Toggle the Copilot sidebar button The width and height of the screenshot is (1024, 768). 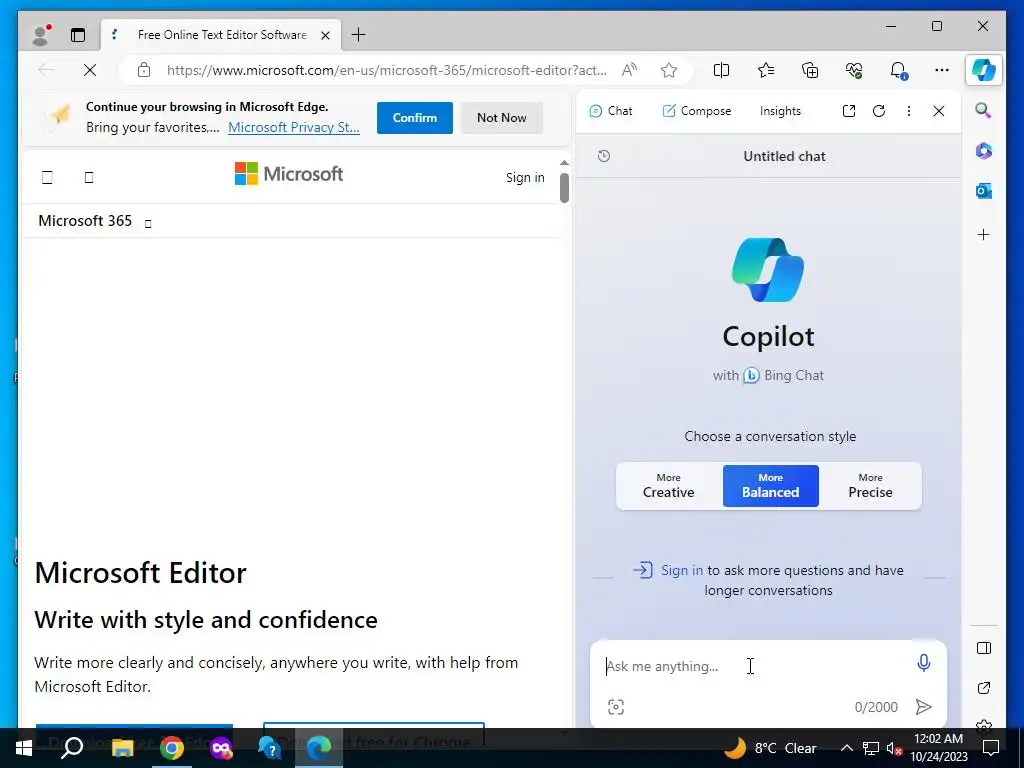point(984,69)
